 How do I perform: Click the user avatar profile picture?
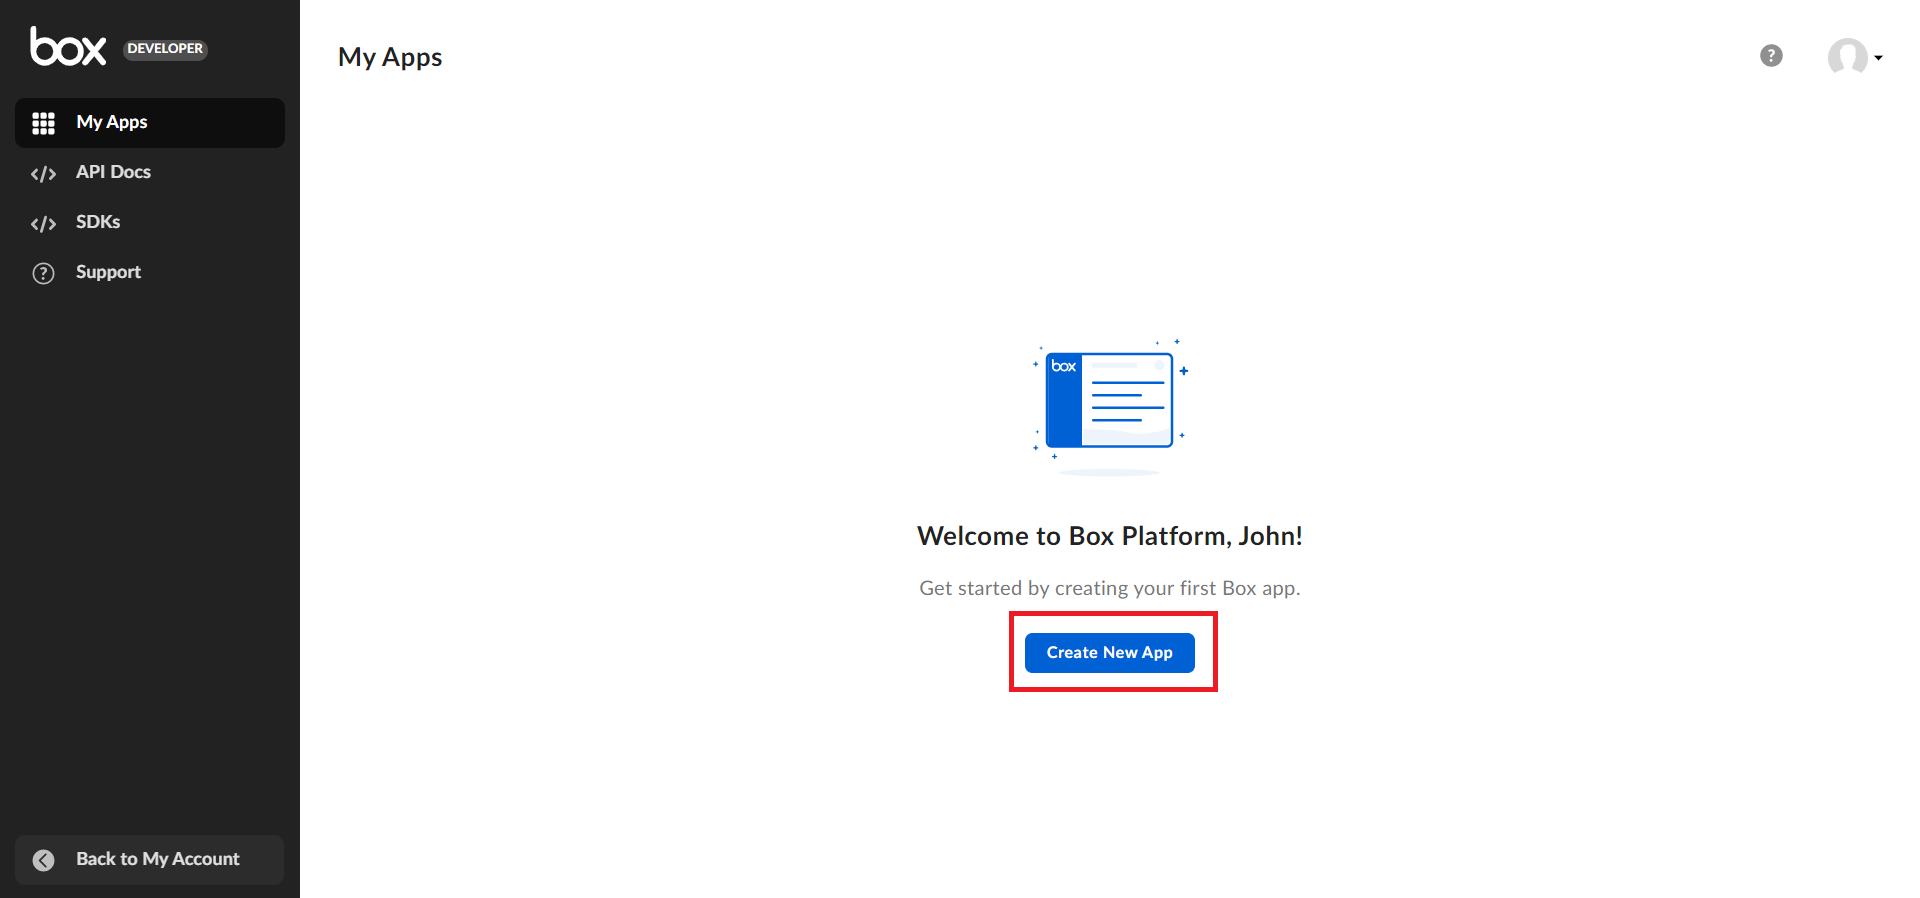click(1846, 57)
